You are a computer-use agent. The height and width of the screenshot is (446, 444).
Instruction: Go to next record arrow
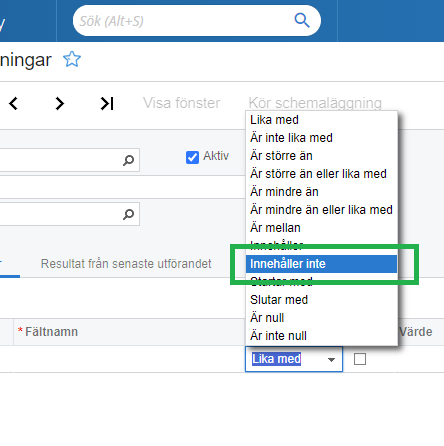coord(60,103)
